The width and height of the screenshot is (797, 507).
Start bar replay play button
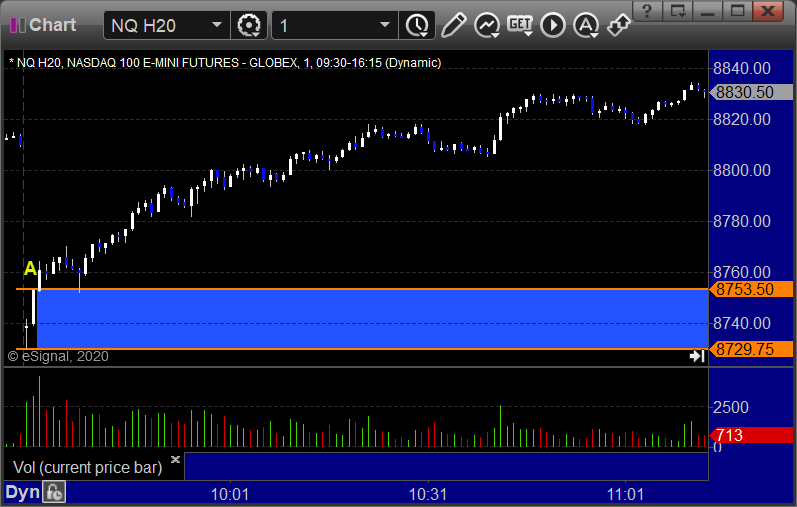click(x=553, y=25)
